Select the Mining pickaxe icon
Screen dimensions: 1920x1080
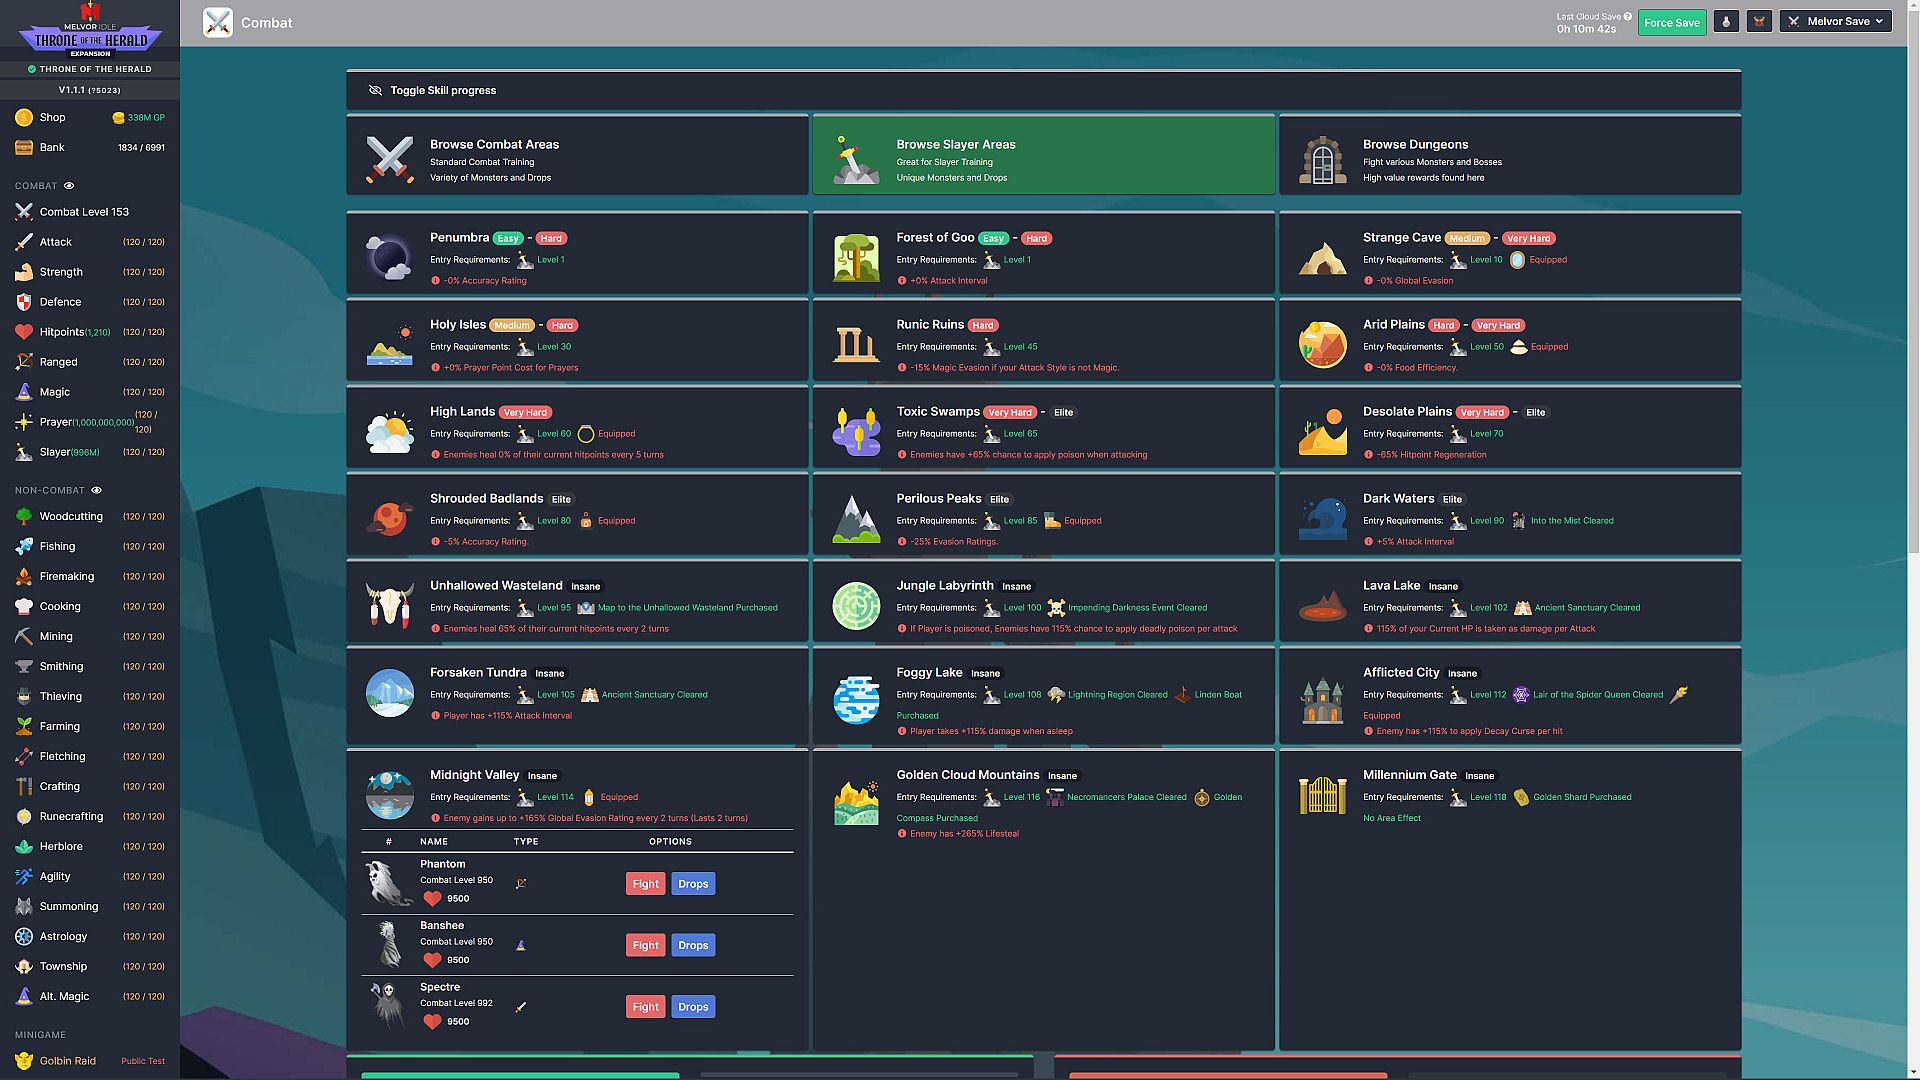(24, 637)
